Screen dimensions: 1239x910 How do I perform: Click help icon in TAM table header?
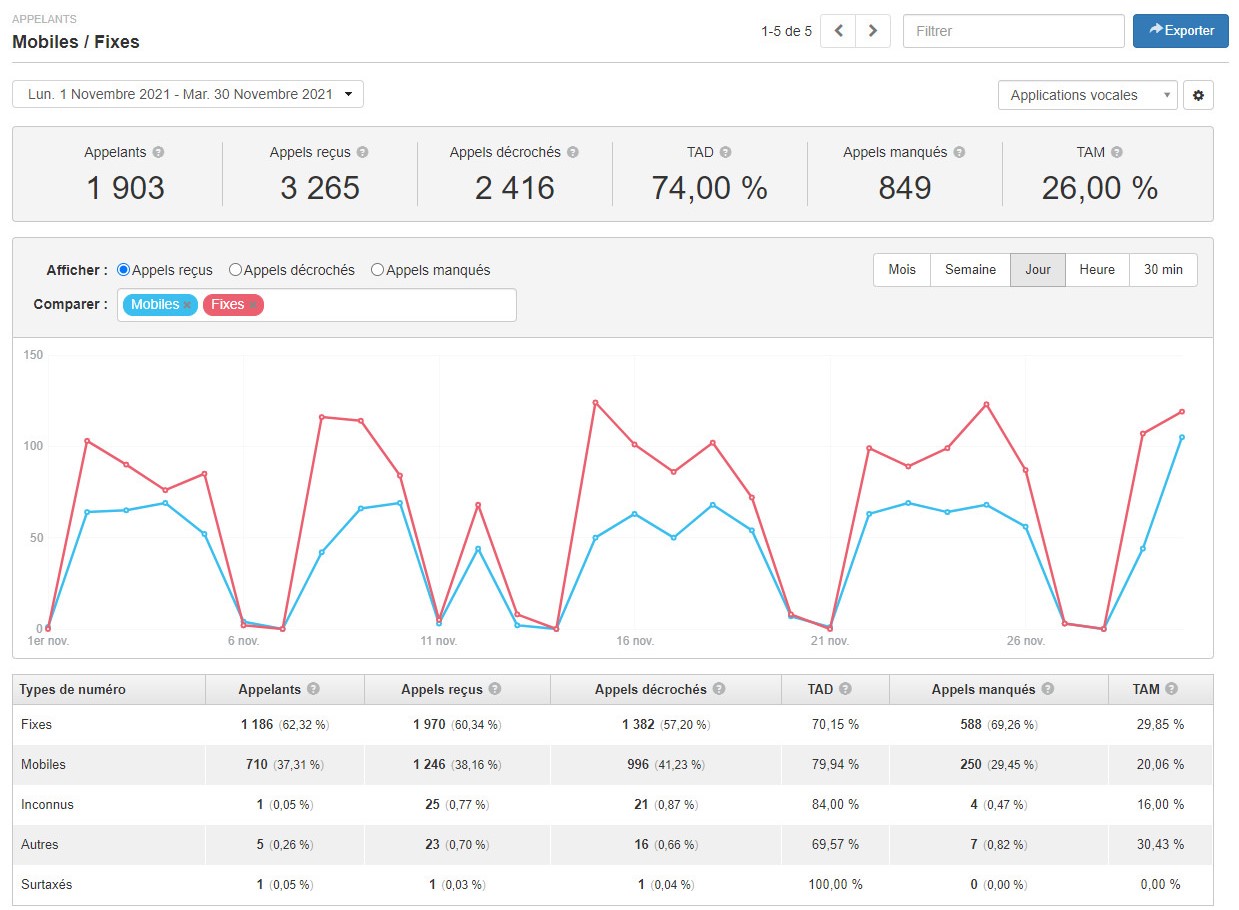click(1171, 689)
